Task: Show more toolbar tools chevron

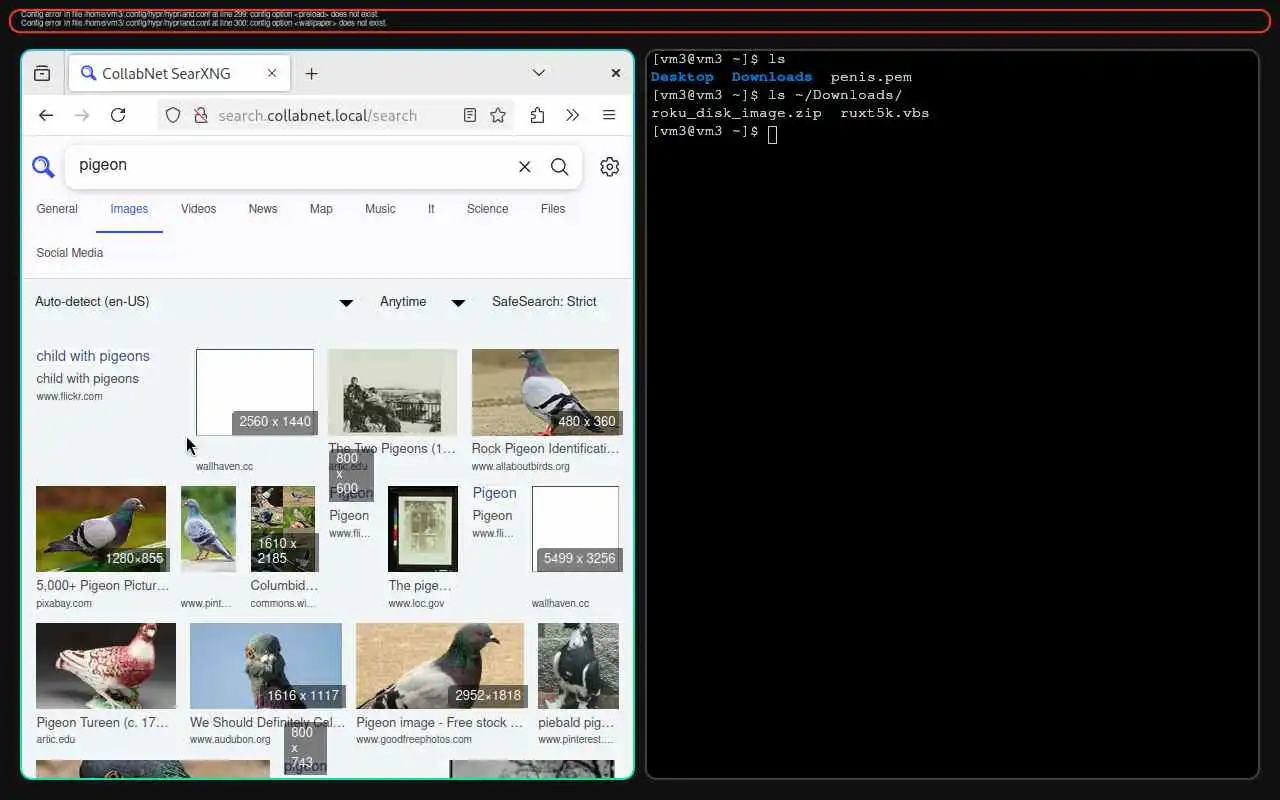Action: pyautogui.click(x=572, y=115)
